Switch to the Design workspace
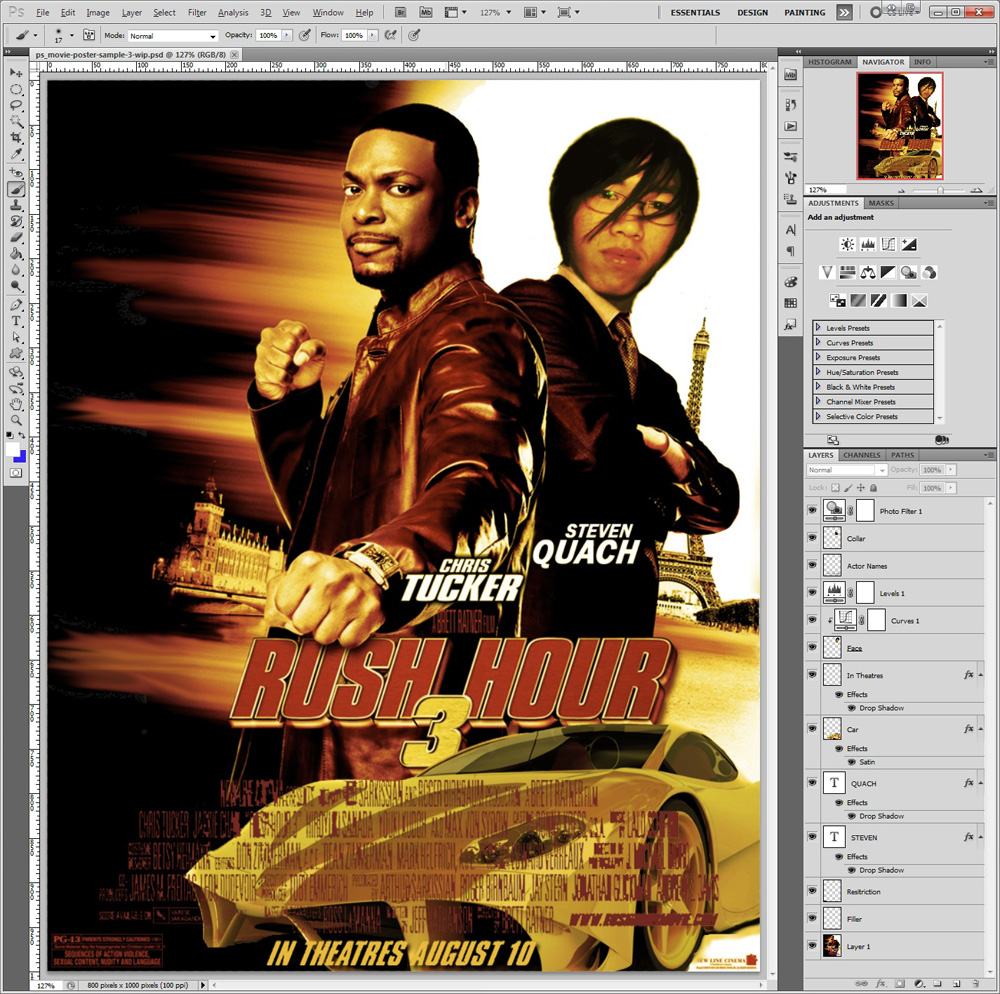 coord(753,12)
